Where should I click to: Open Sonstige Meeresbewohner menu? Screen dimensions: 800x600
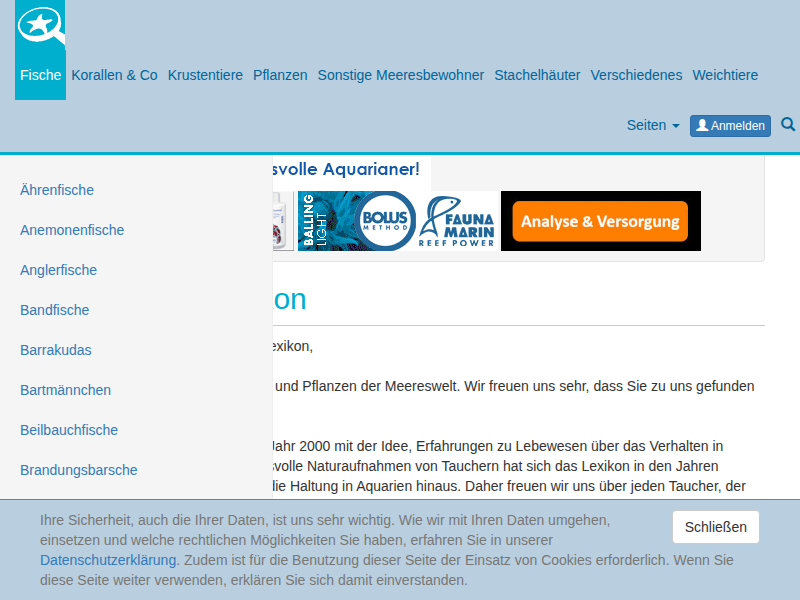coord(401,75)
